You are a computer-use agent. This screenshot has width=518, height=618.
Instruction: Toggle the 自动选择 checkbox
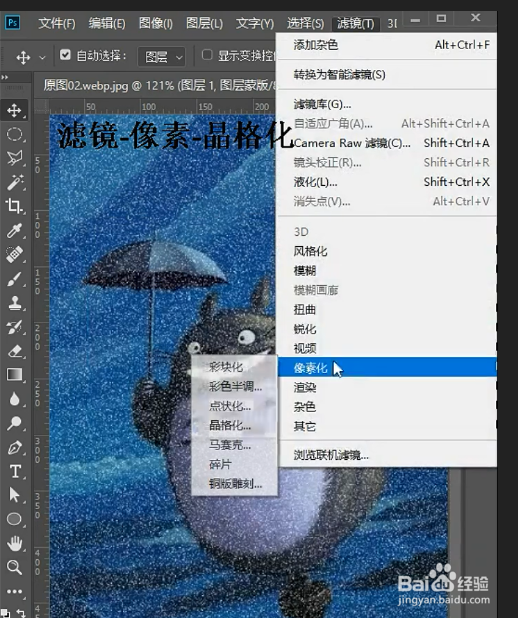[65, 55]
